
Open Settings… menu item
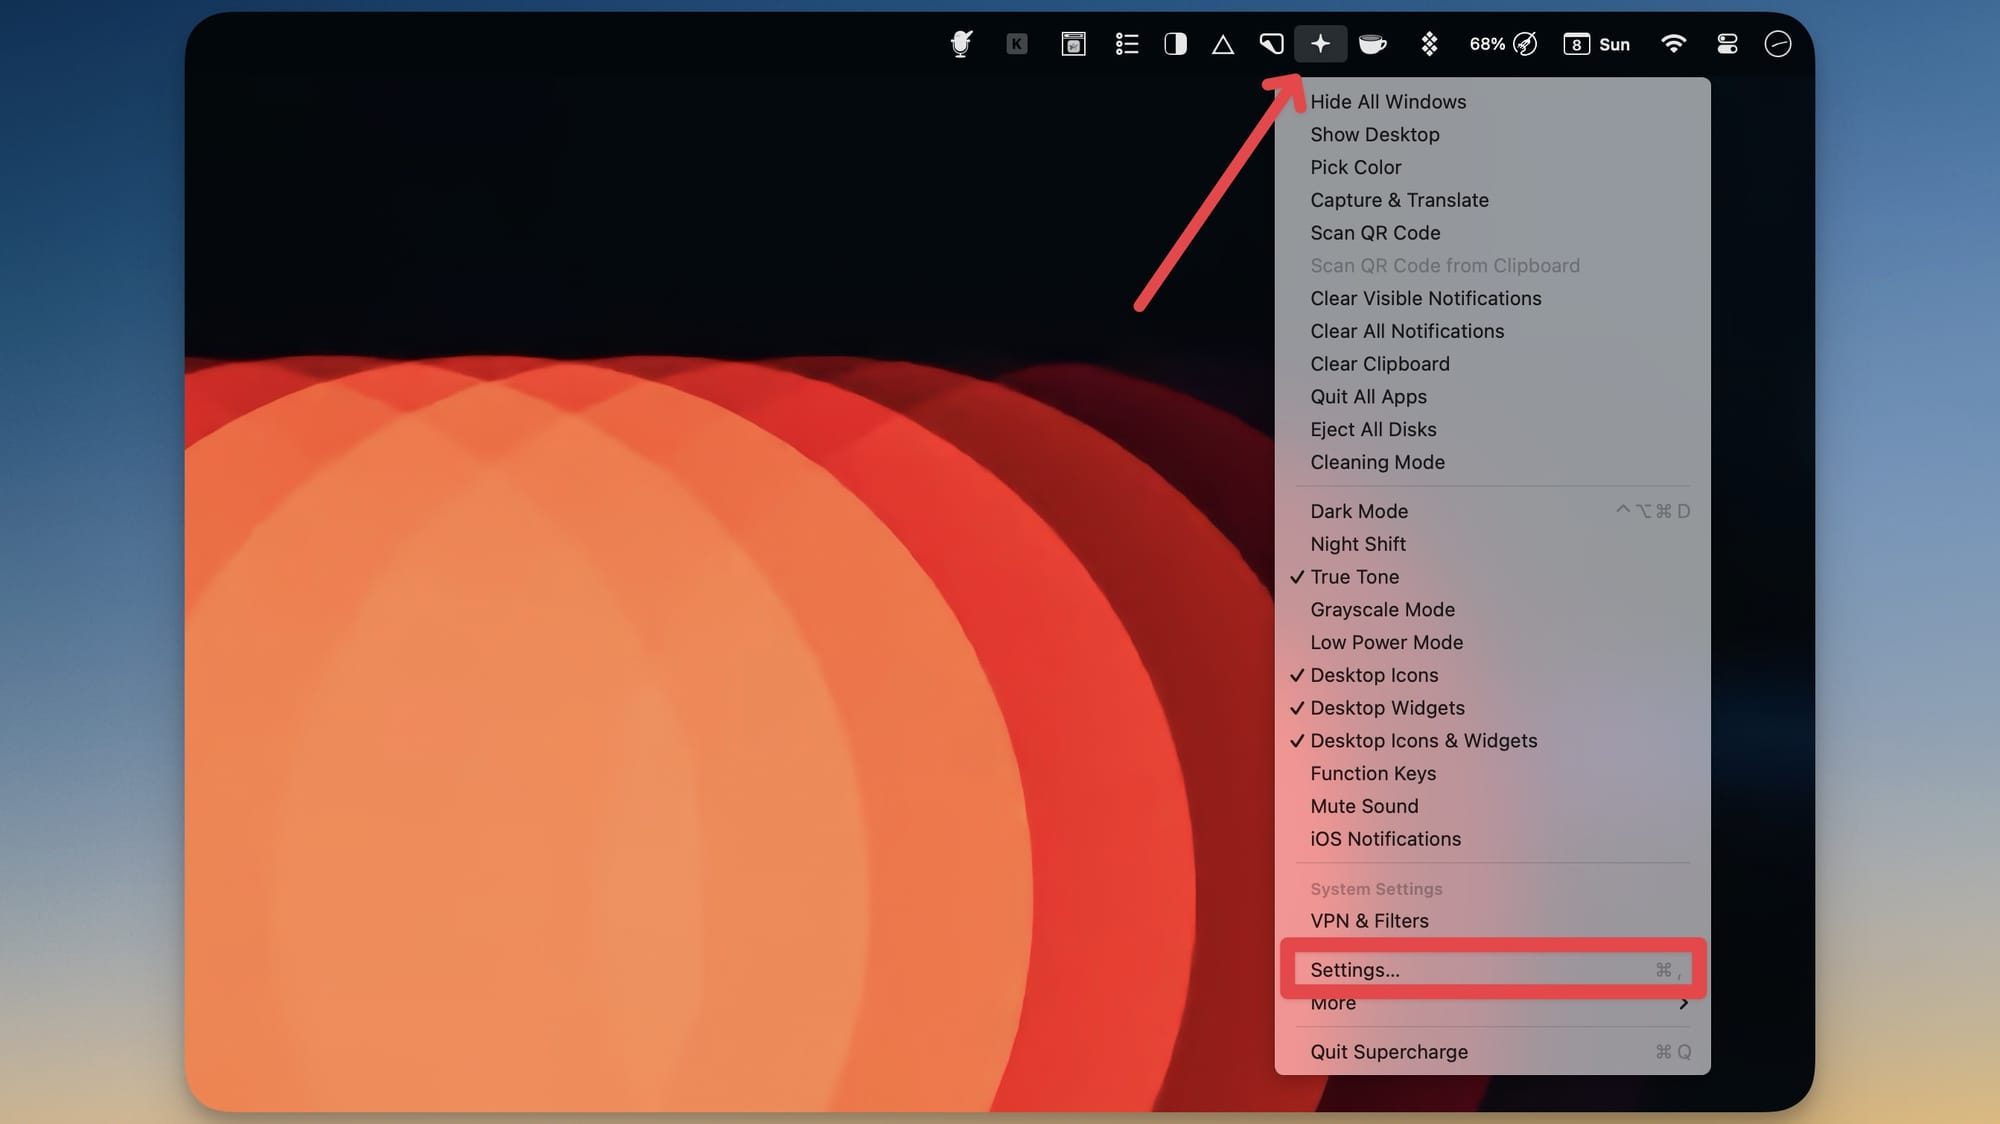point(1492,970)
